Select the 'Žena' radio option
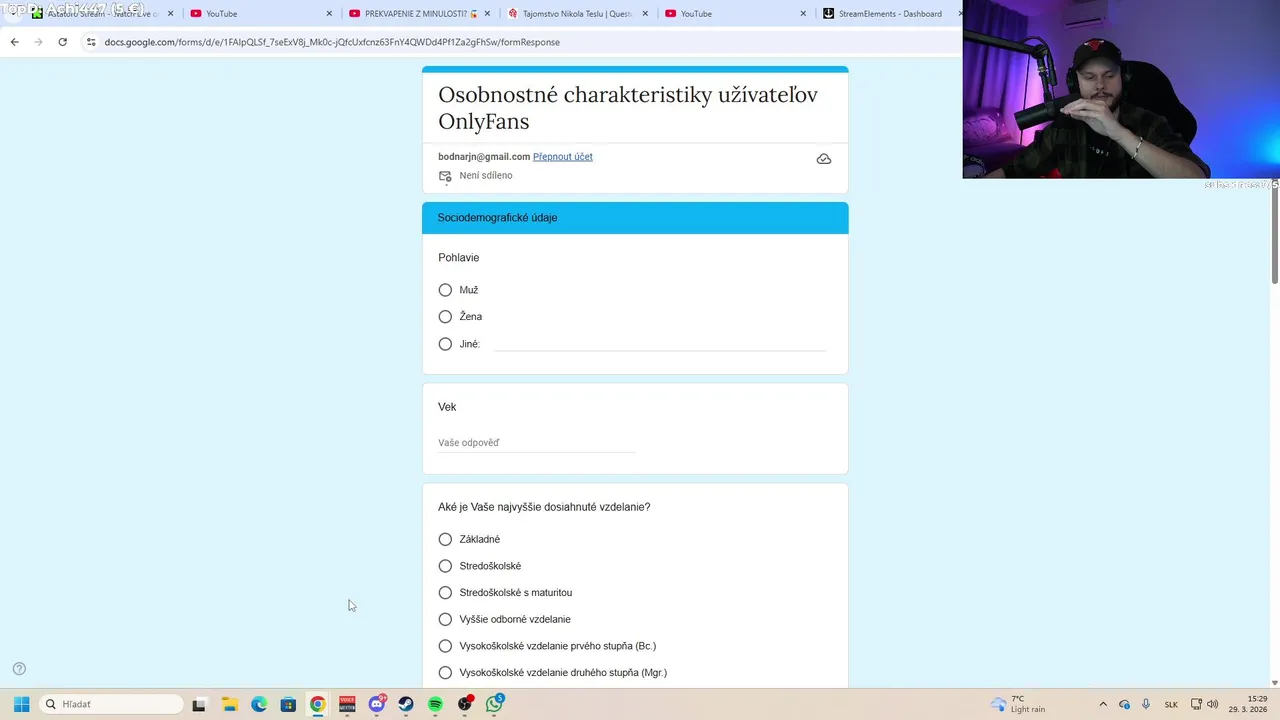This screenshot has height=720, width=1280. [x=445, y=317]
